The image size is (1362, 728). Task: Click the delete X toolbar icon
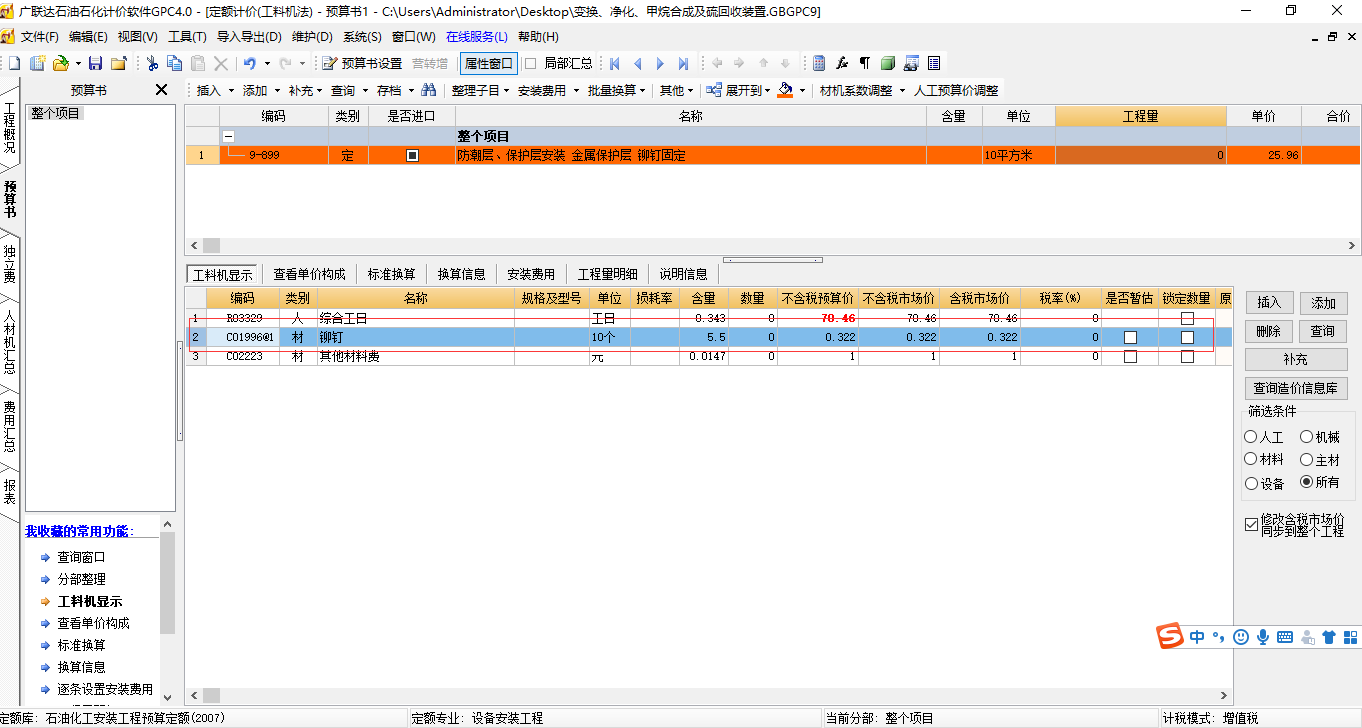[221, 63]
